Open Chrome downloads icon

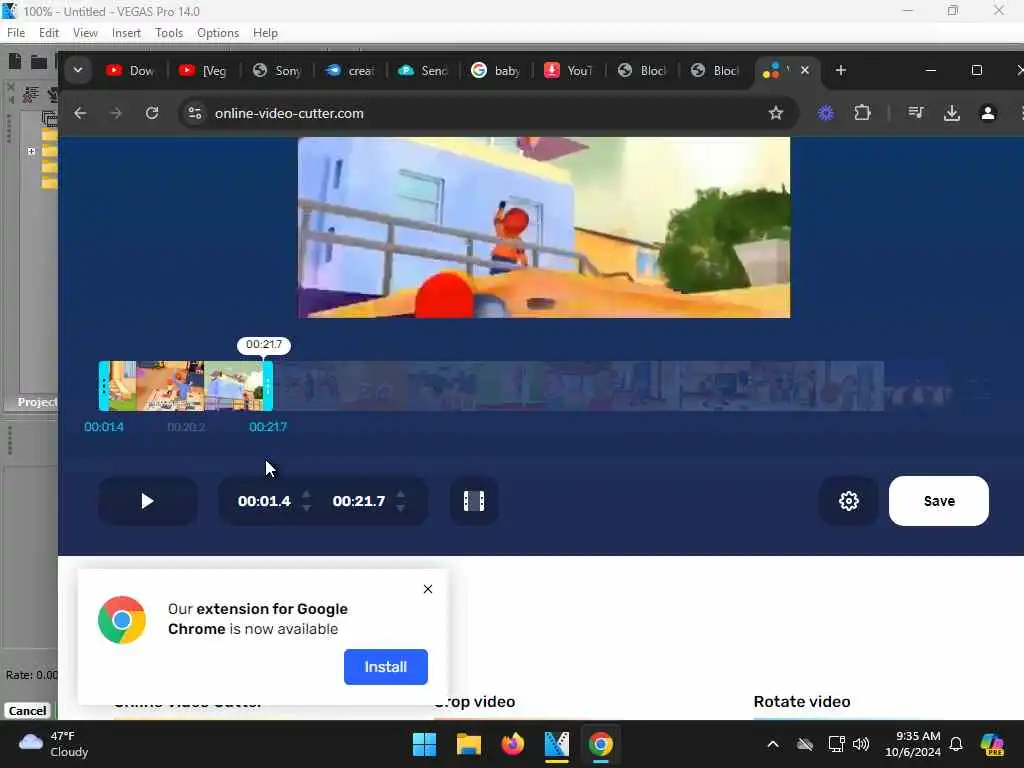pyautogui.click(x=952, y=113)
